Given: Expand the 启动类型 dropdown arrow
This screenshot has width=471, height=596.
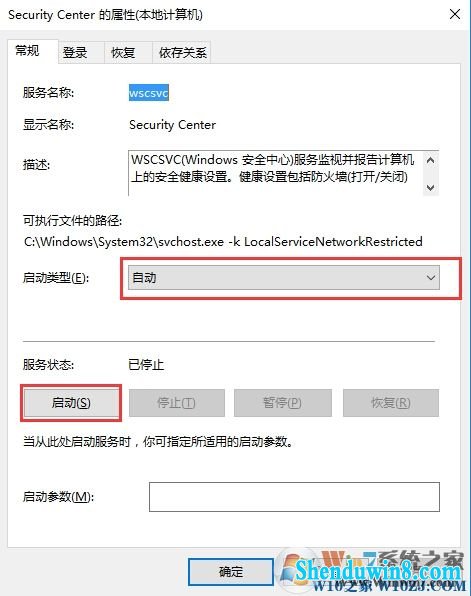Looking at the screenshot, I should coord(431,278).
